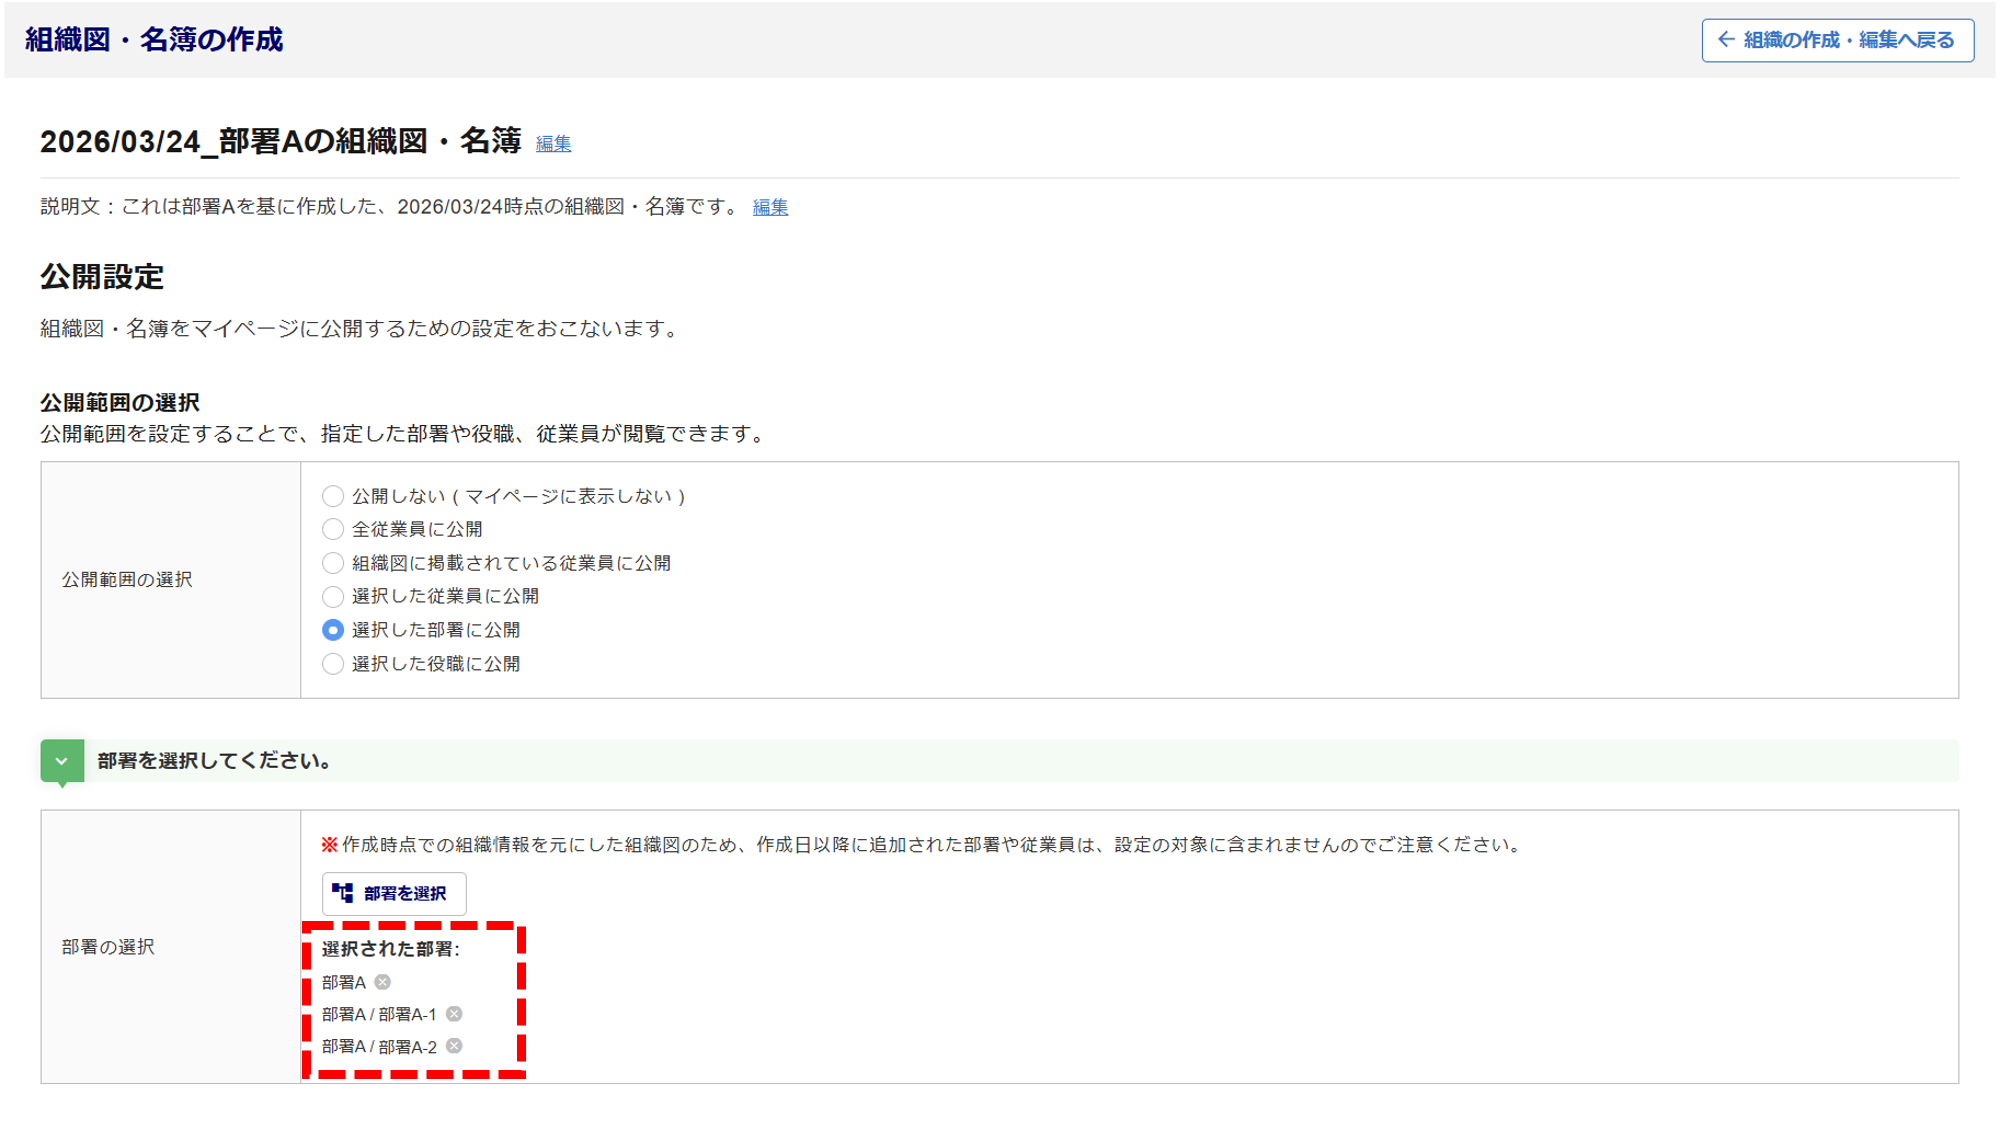
Task: Click the 部署A entry text in selected list
Action: pos(344,982)
